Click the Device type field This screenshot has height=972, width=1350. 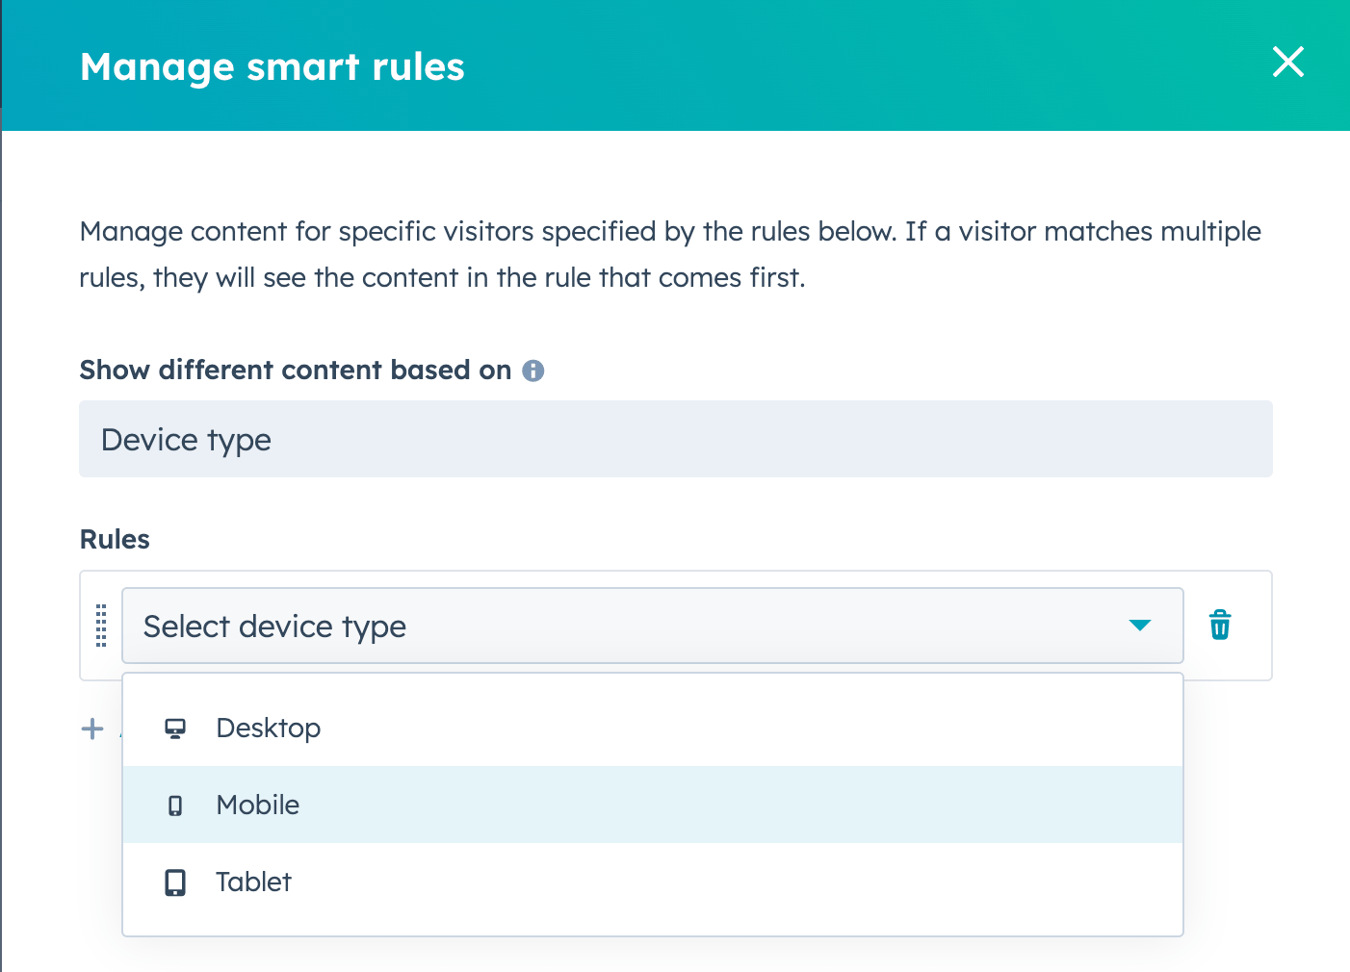point(676,439)
